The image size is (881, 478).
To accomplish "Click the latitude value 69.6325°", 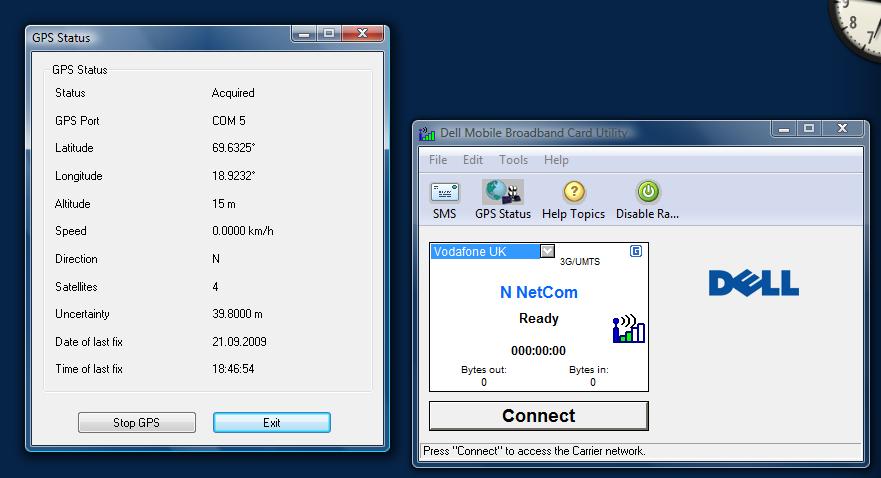I will click(x=234, y=148).
